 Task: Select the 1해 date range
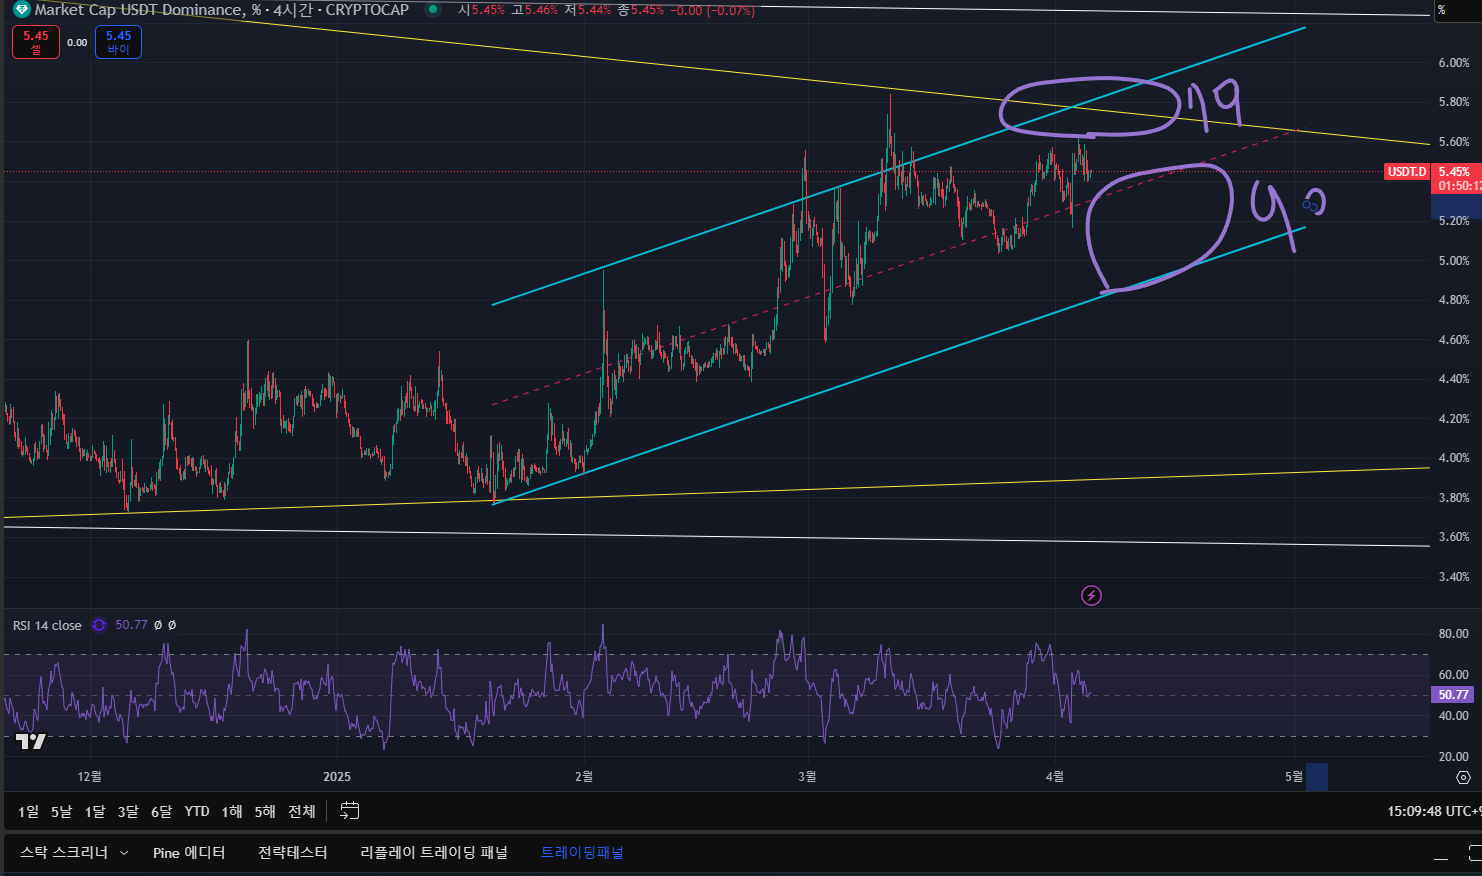click(x=232, y=811)
